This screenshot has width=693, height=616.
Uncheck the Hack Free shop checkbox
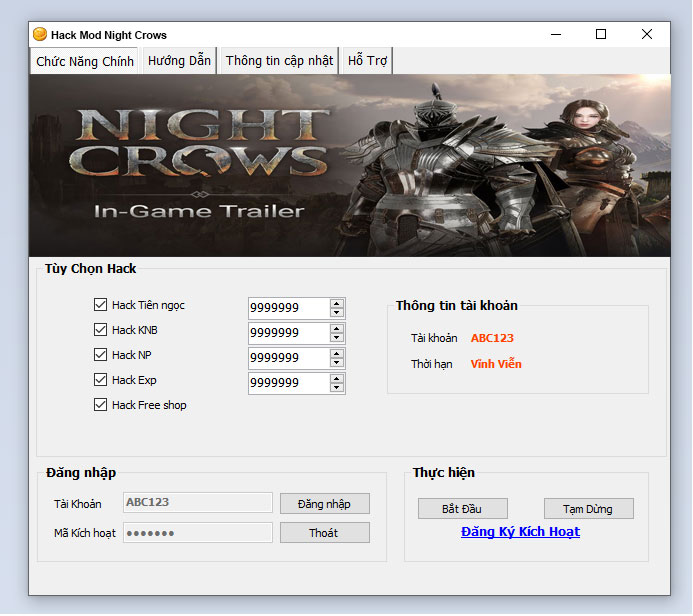pos(100,405)
